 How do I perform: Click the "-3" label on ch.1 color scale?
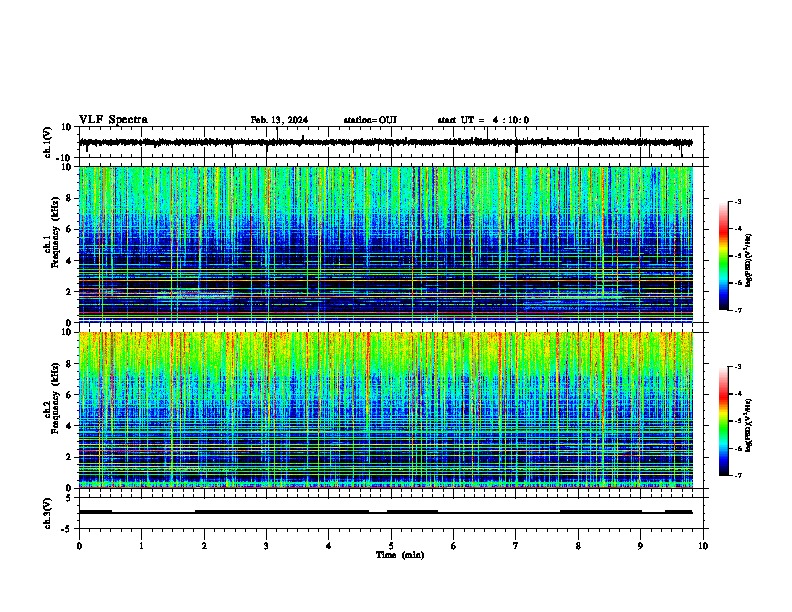[738, 201]
